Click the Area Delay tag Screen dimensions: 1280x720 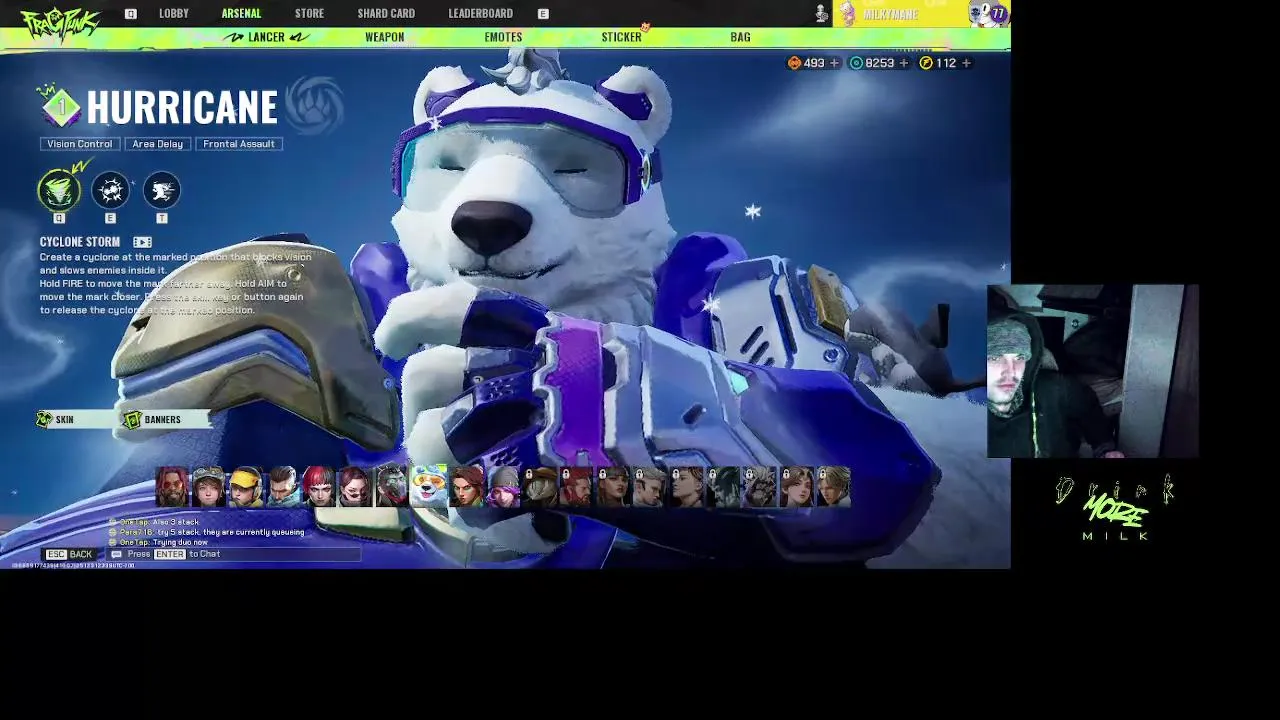coord(158,144)
